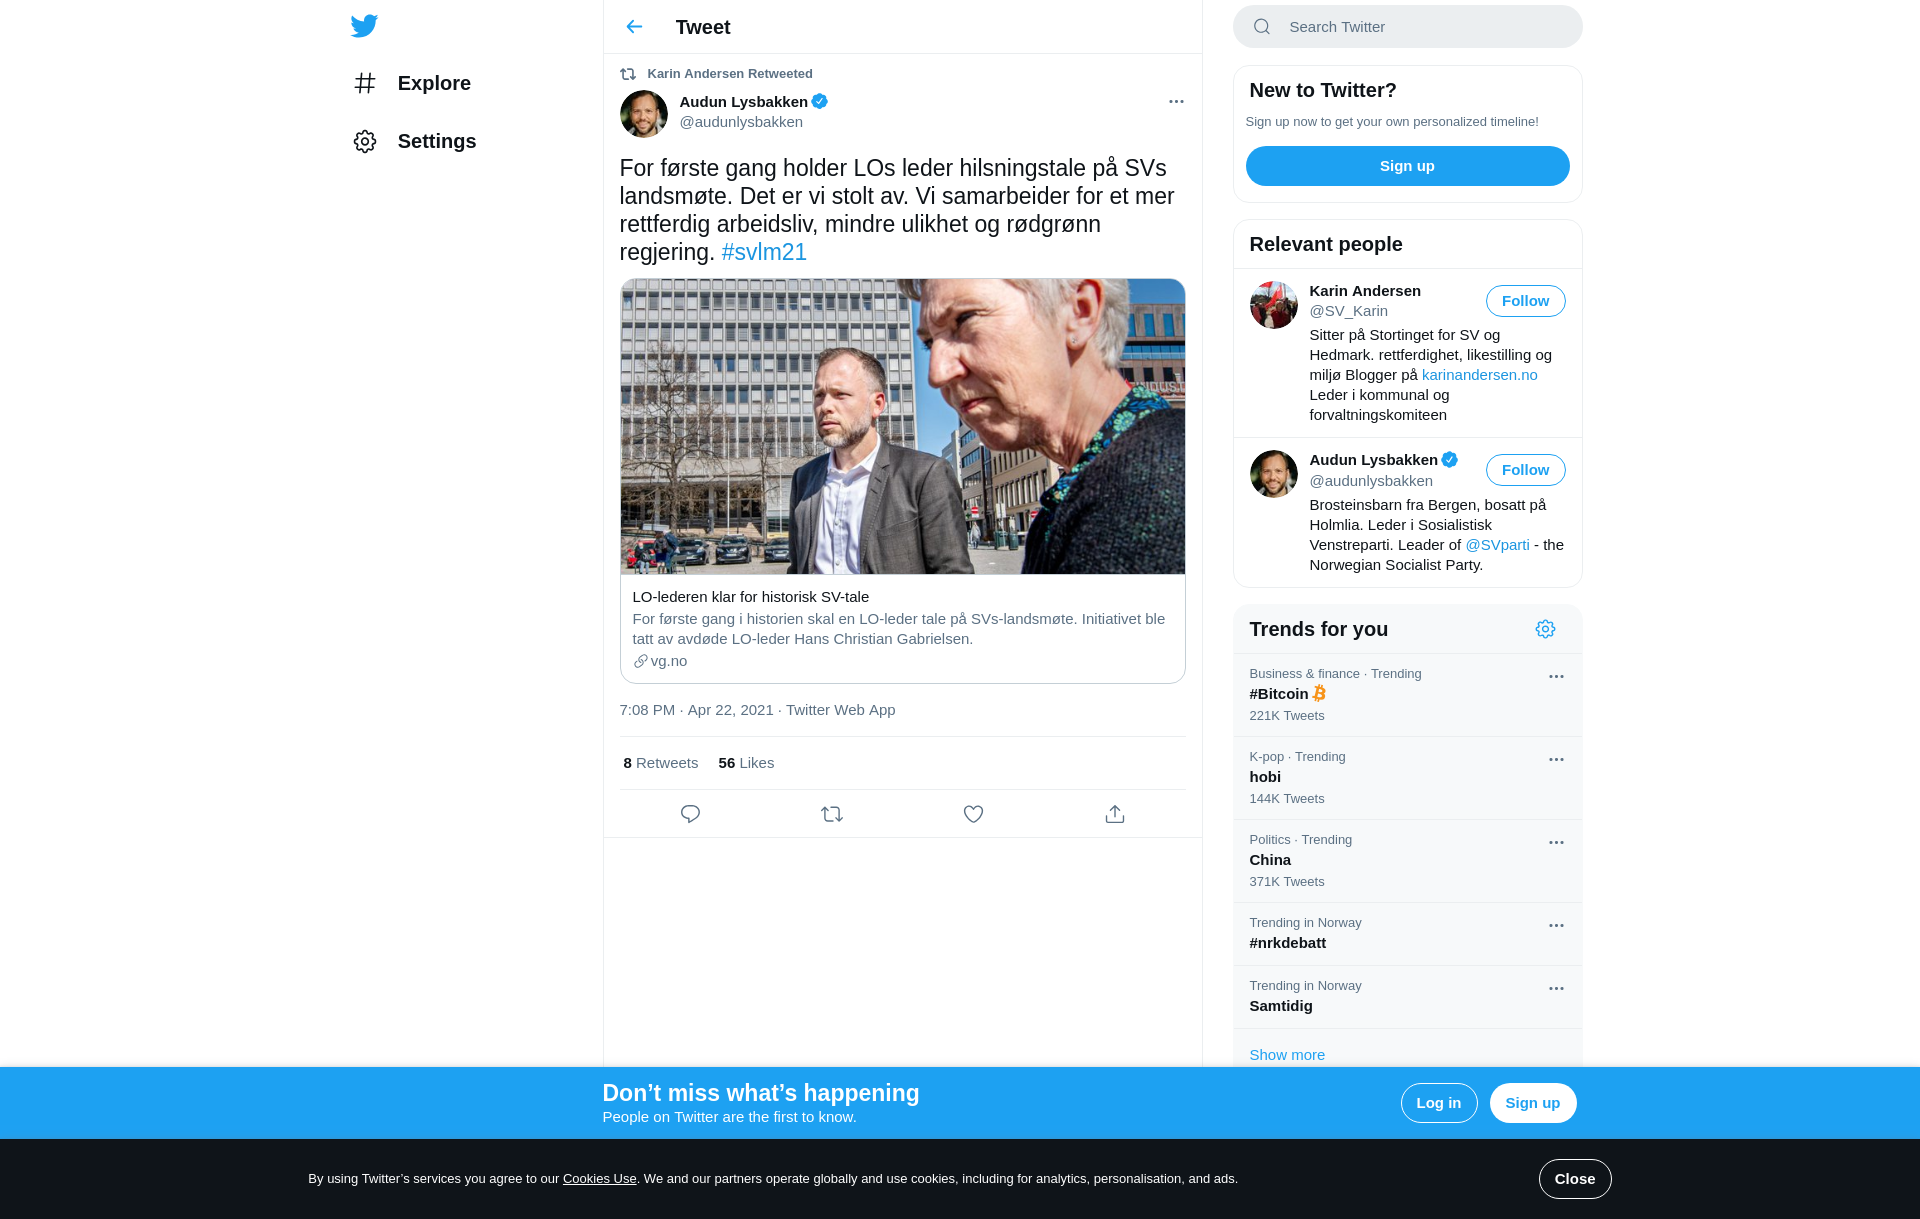Open more options on Audun Lysbakken's tweet

pos(1176,102)
